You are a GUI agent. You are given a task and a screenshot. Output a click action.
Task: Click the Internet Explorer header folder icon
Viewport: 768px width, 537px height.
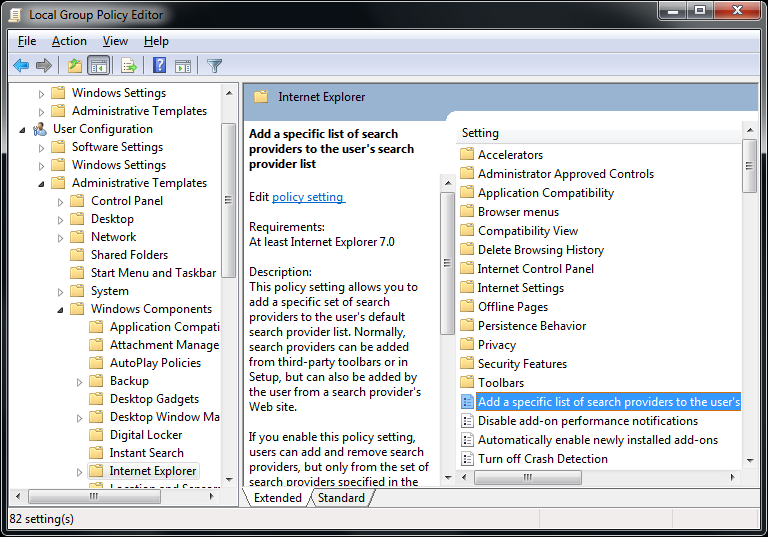point(261,97)
